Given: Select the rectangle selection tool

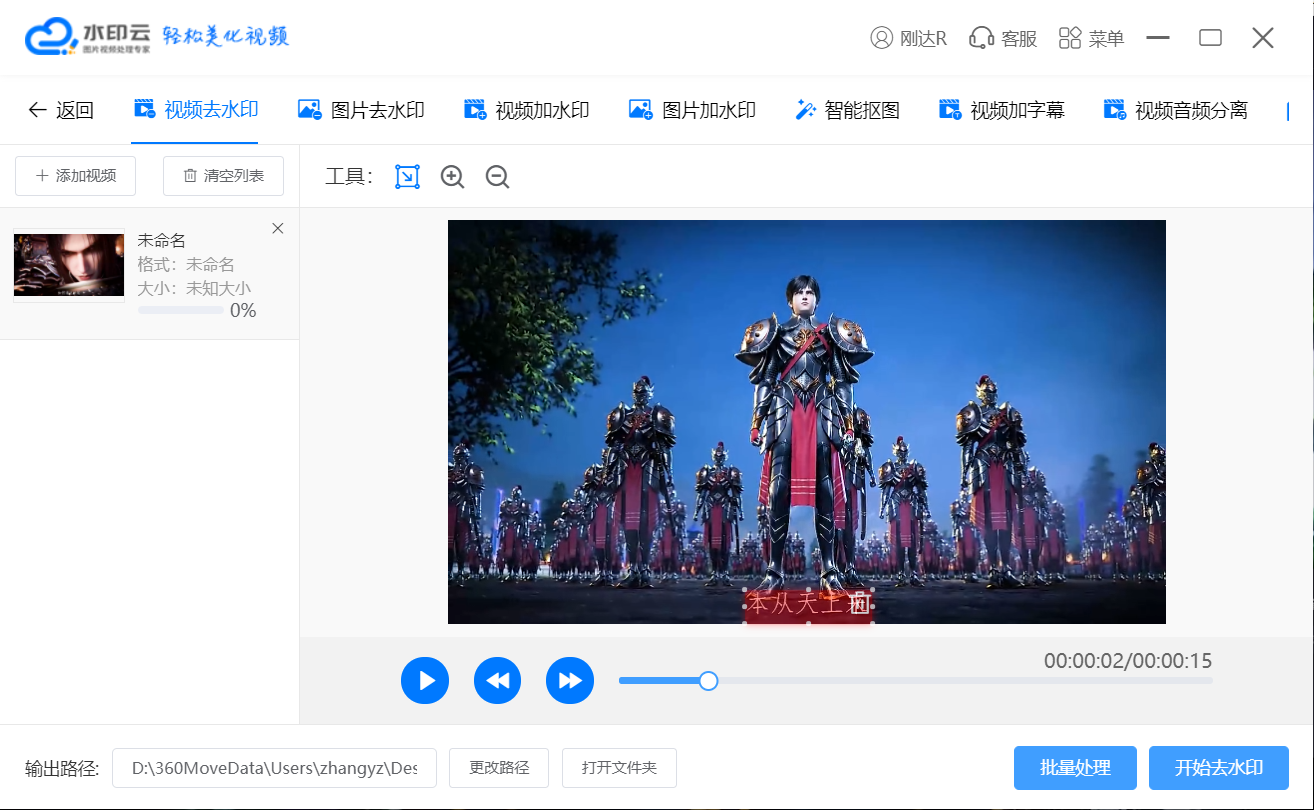Looking at the screenshot, I should point(407,177).
